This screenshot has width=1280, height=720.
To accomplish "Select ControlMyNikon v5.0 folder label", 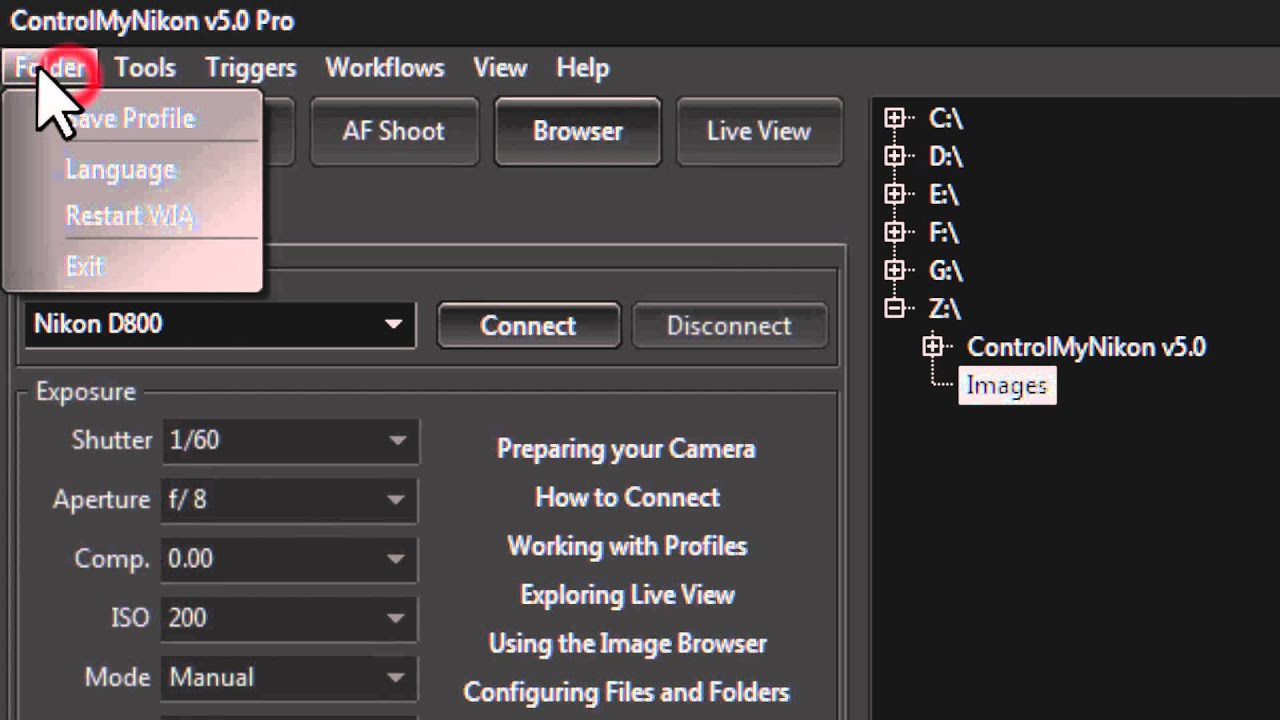I will point(1086,347).
